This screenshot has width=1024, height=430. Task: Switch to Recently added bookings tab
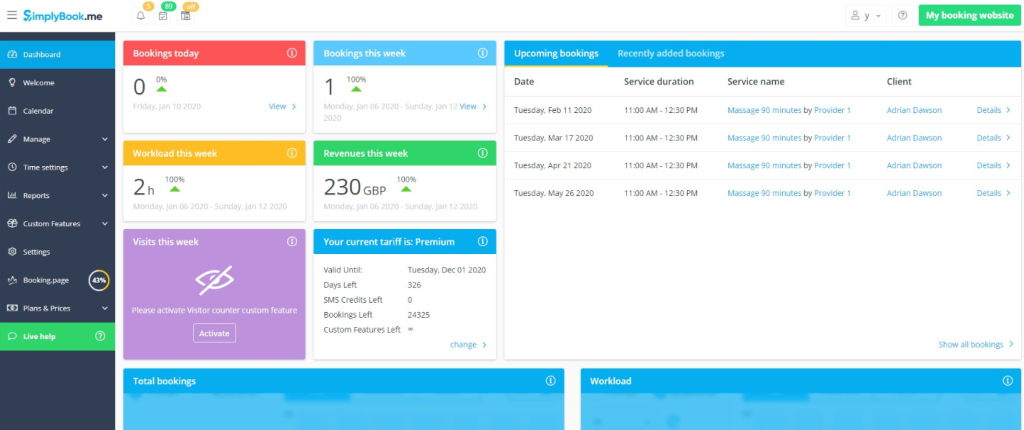pos(671,54)
